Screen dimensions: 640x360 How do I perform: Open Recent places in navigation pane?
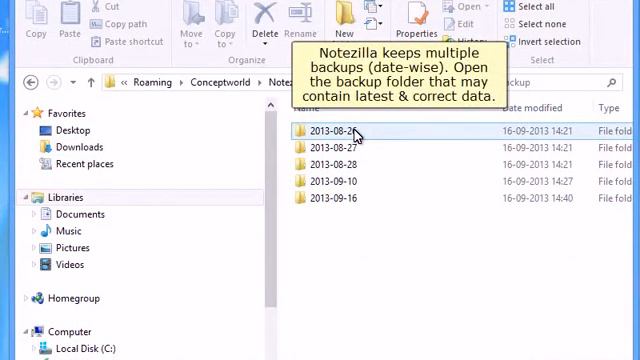pyautogui.click(x=84, y=164)
